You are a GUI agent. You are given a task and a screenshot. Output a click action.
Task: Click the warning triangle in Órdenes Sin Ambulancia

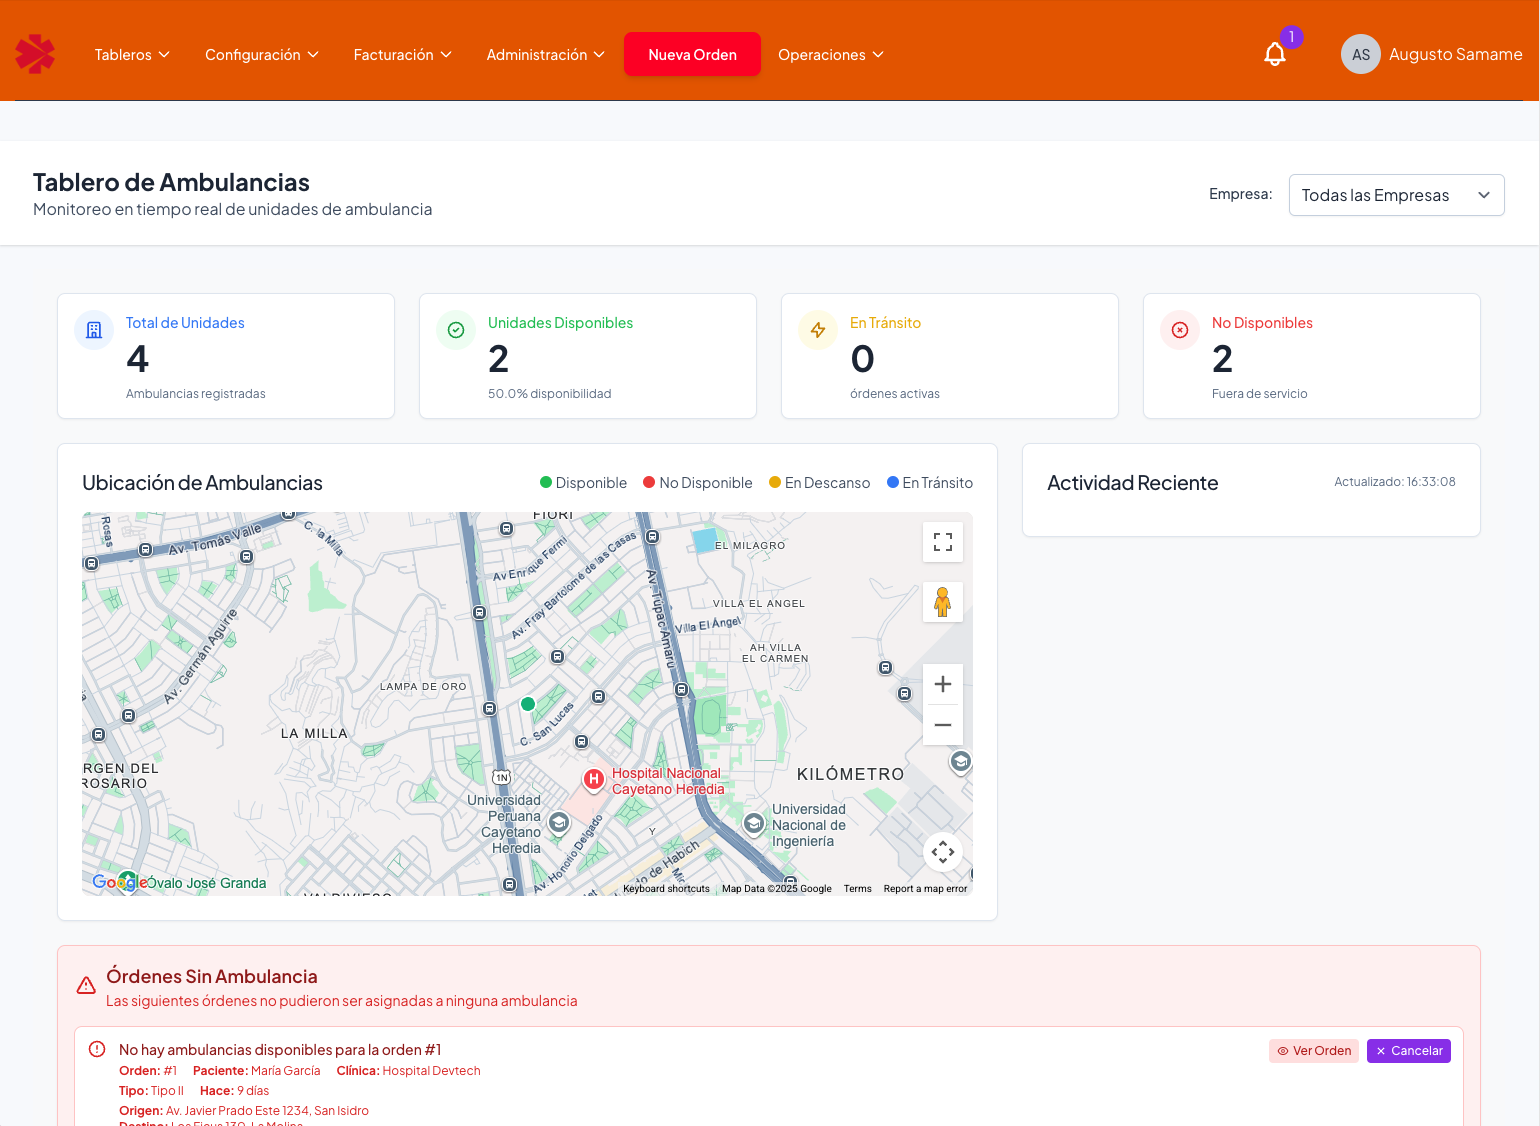pyautogui.click(x=87, y=986)
